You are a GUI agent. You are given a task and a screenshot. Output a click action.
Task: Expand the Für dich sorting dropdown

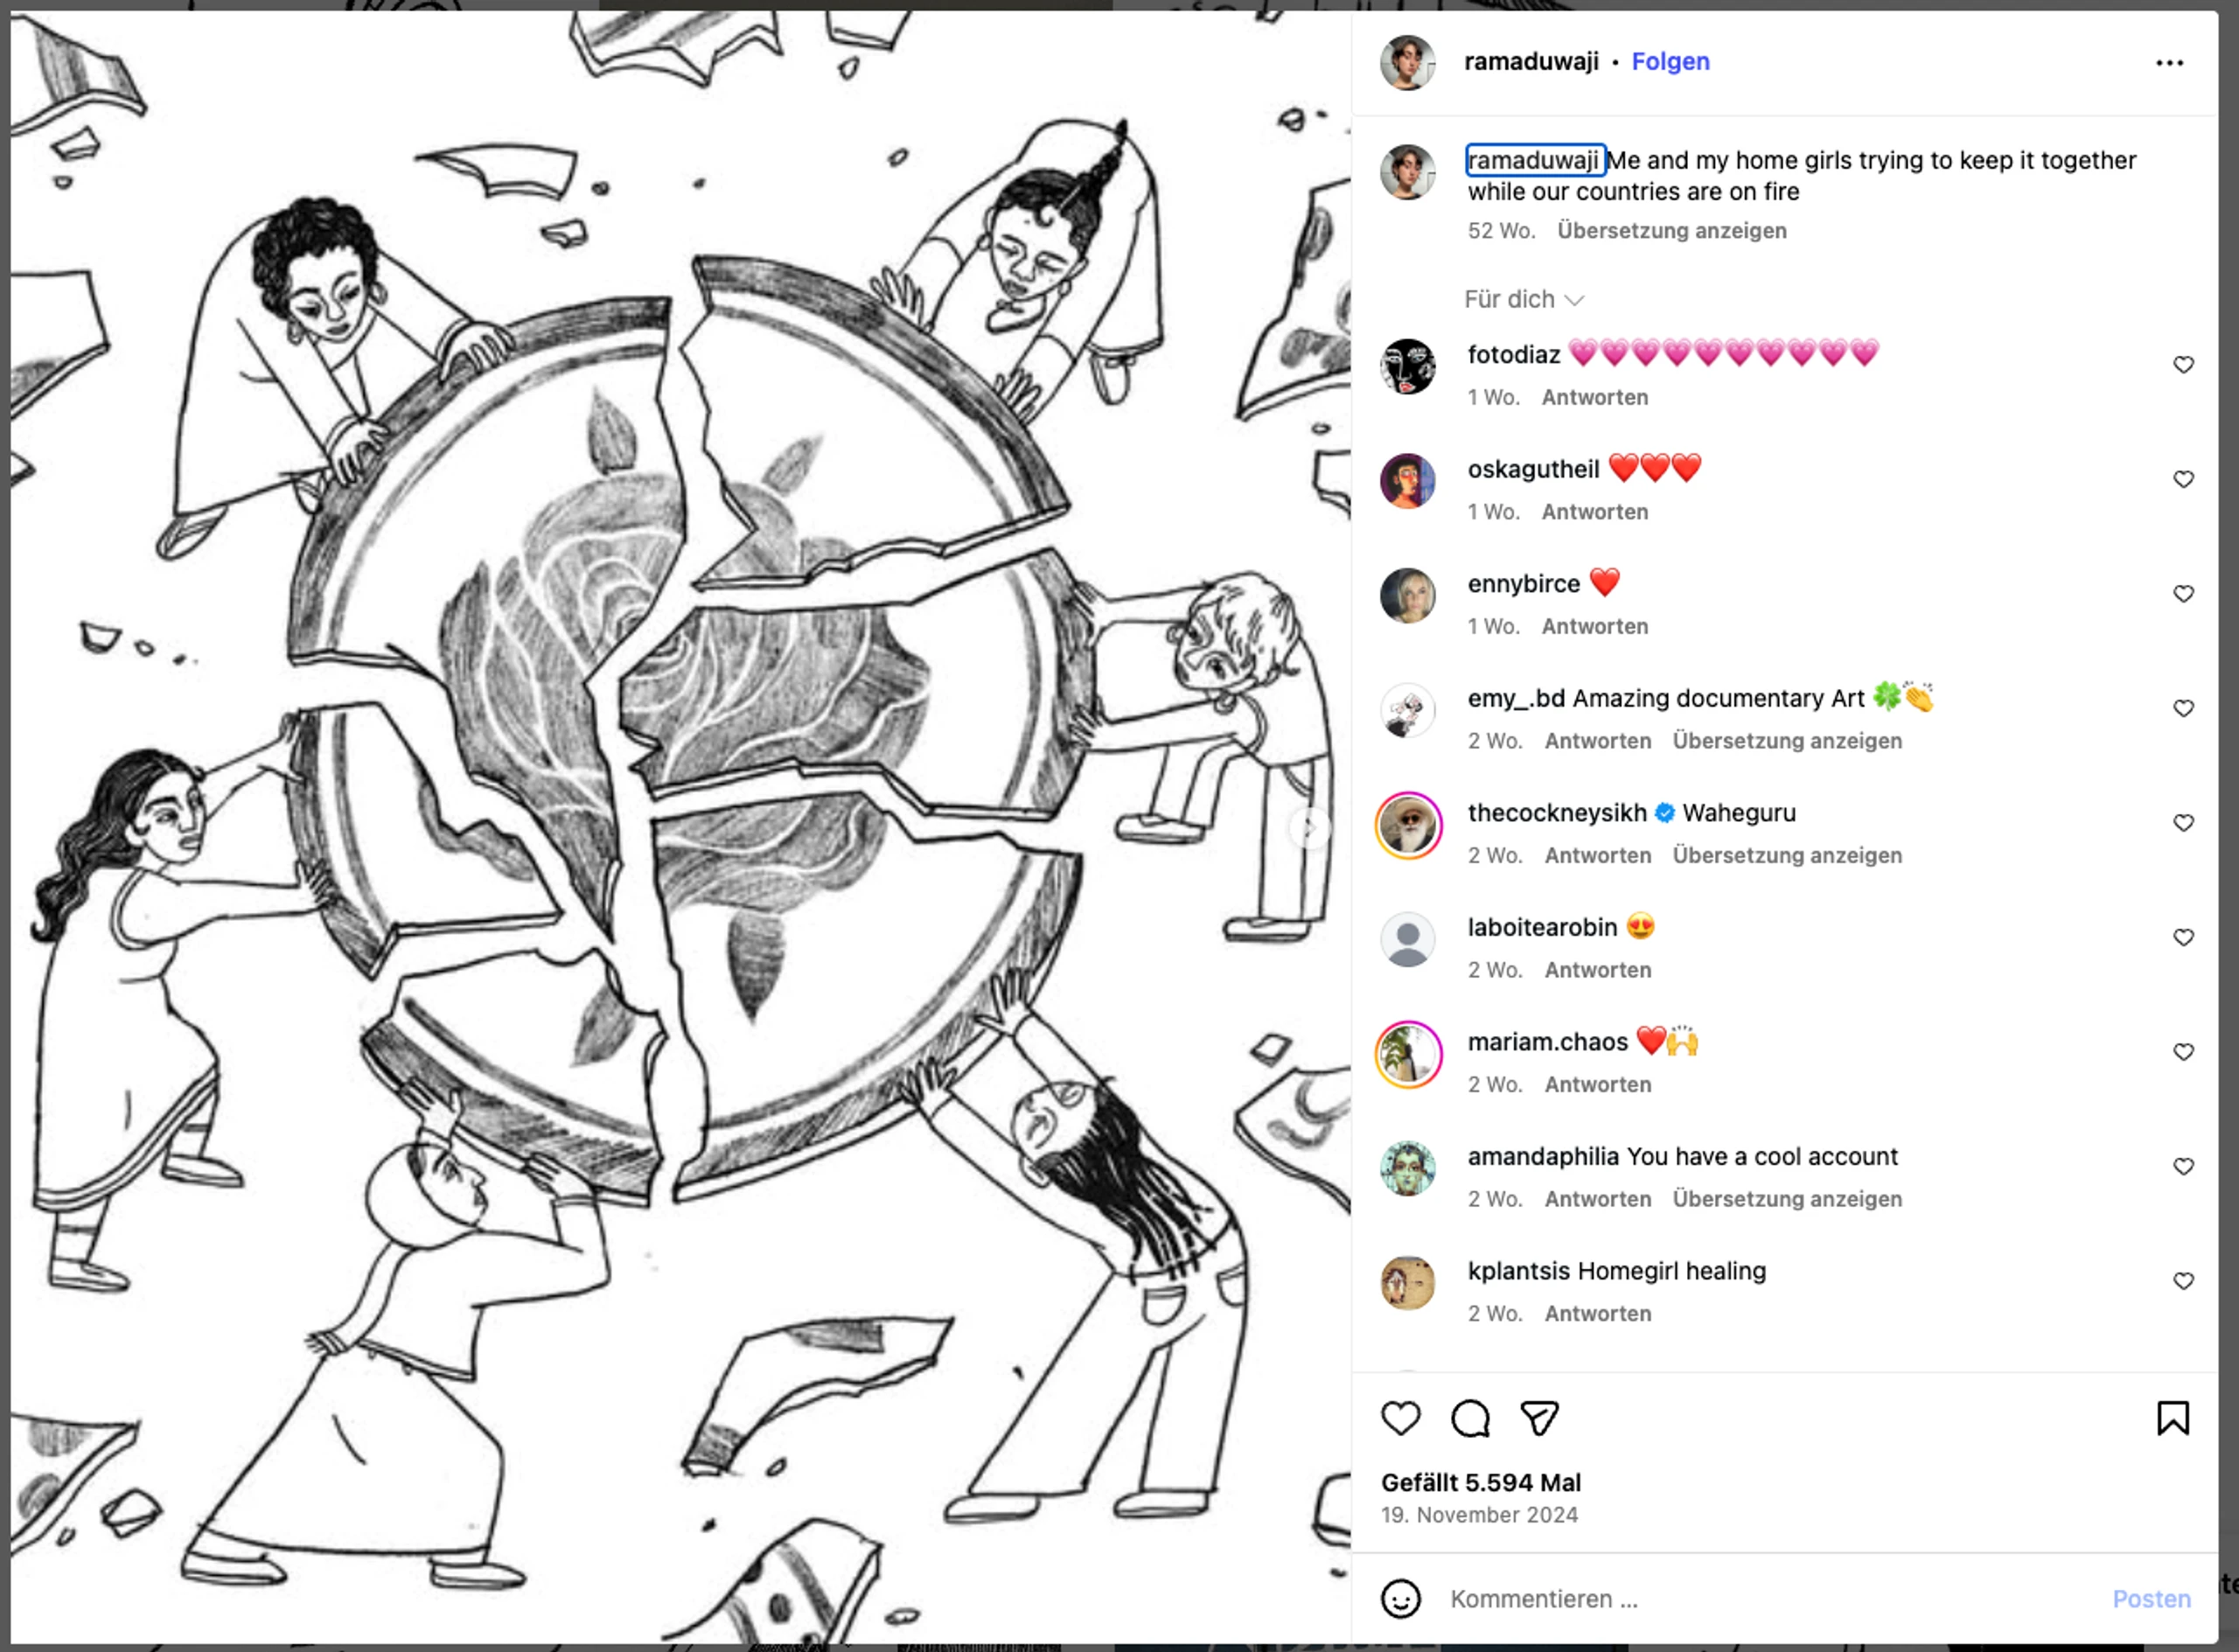click(x=1524, y=299)
